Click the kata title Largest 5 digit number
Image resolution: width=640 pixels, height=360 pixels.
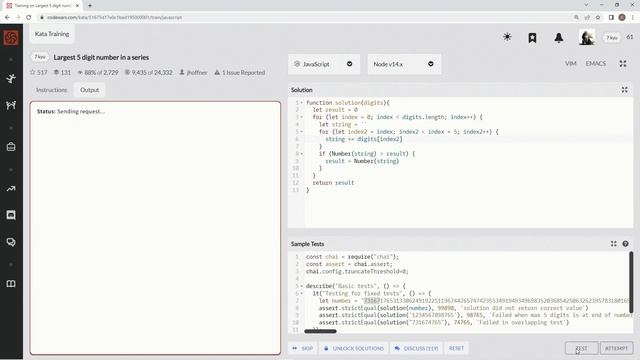(x=101, y=57)
